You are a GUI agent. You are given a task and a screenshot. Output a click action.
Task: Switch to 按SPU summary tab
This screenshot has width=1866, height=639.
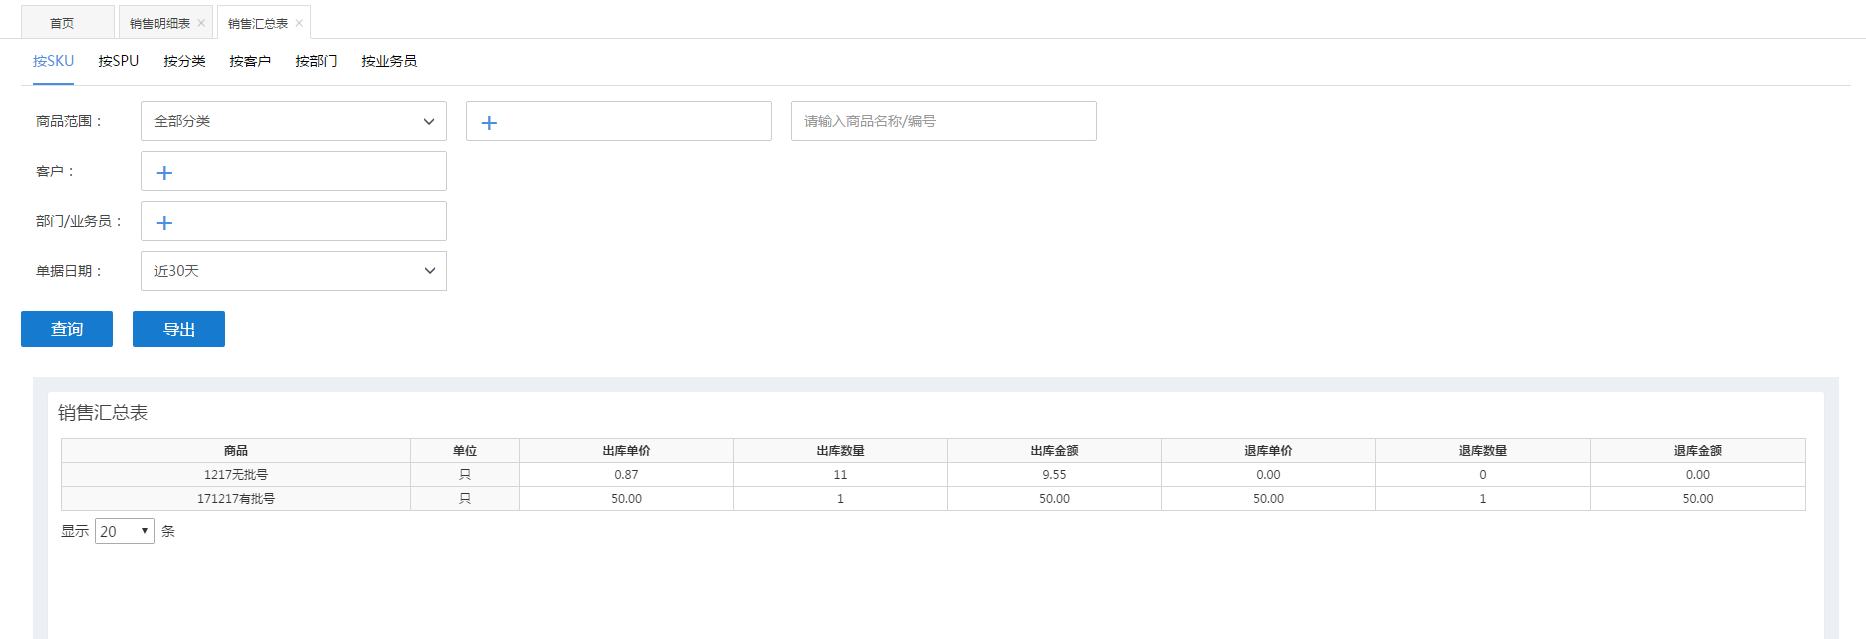point(119,61)
